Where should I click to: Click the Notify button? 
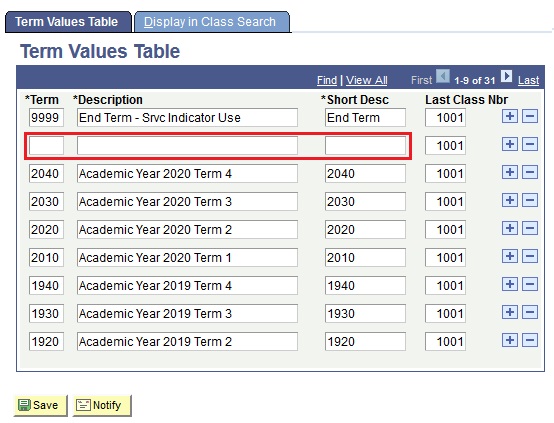click(x=102, y=405)
